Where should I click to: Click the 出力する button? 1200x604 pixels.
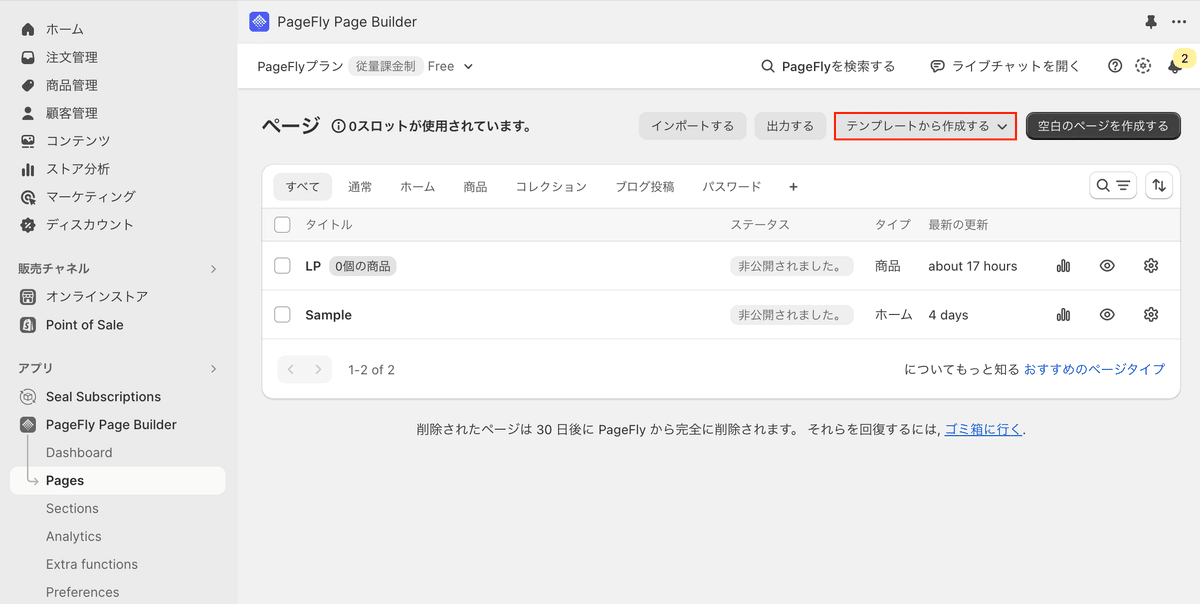pos(790,126)
